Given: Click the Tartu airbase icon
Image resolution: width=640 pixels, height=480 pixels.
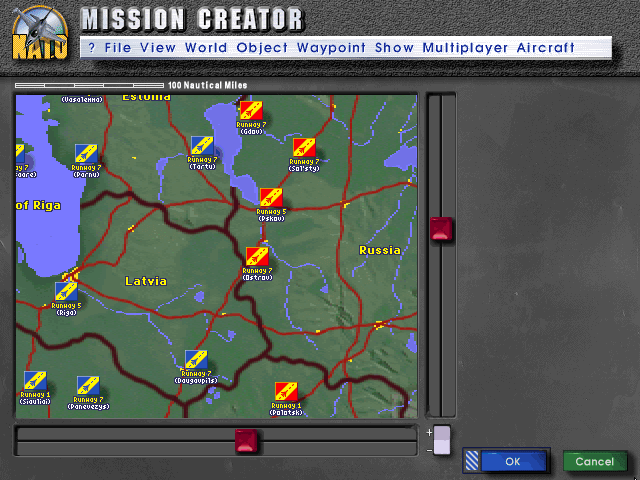Looking at the screenshot, I should 203,147.
